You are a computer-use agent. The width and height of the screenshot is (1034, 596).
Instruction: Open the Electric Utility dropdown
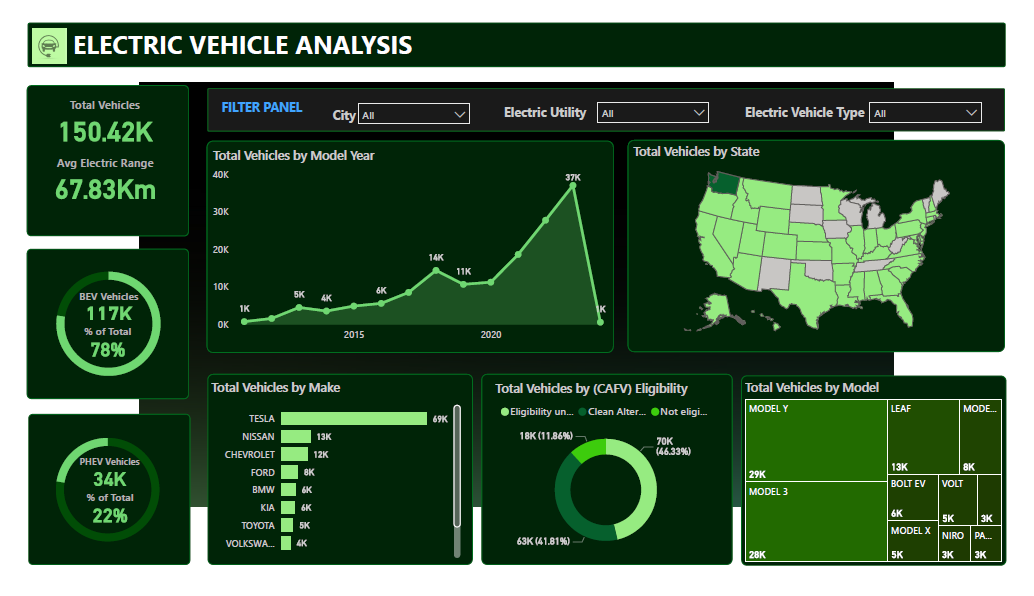tap(652, 112)
